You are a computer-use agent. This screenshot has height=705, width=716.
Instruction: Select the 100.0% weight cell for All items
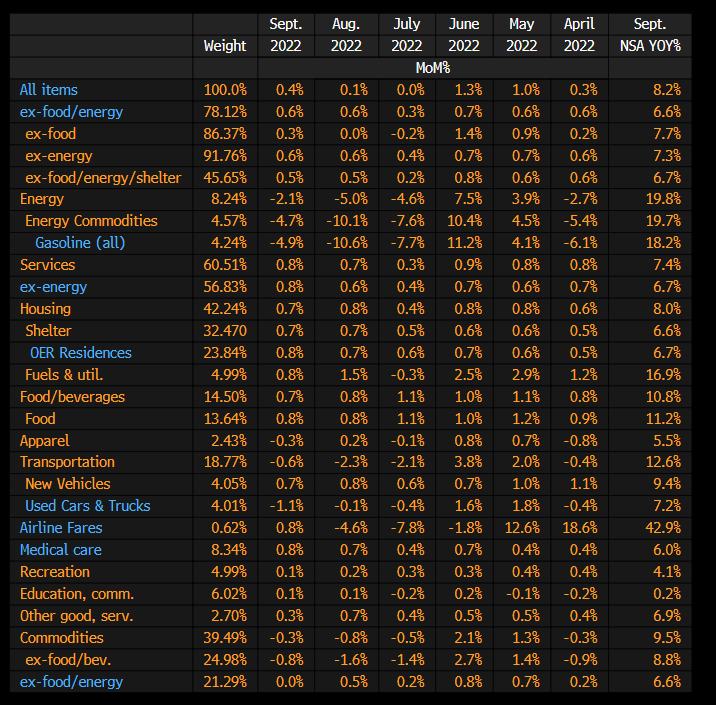coord(225,90)
